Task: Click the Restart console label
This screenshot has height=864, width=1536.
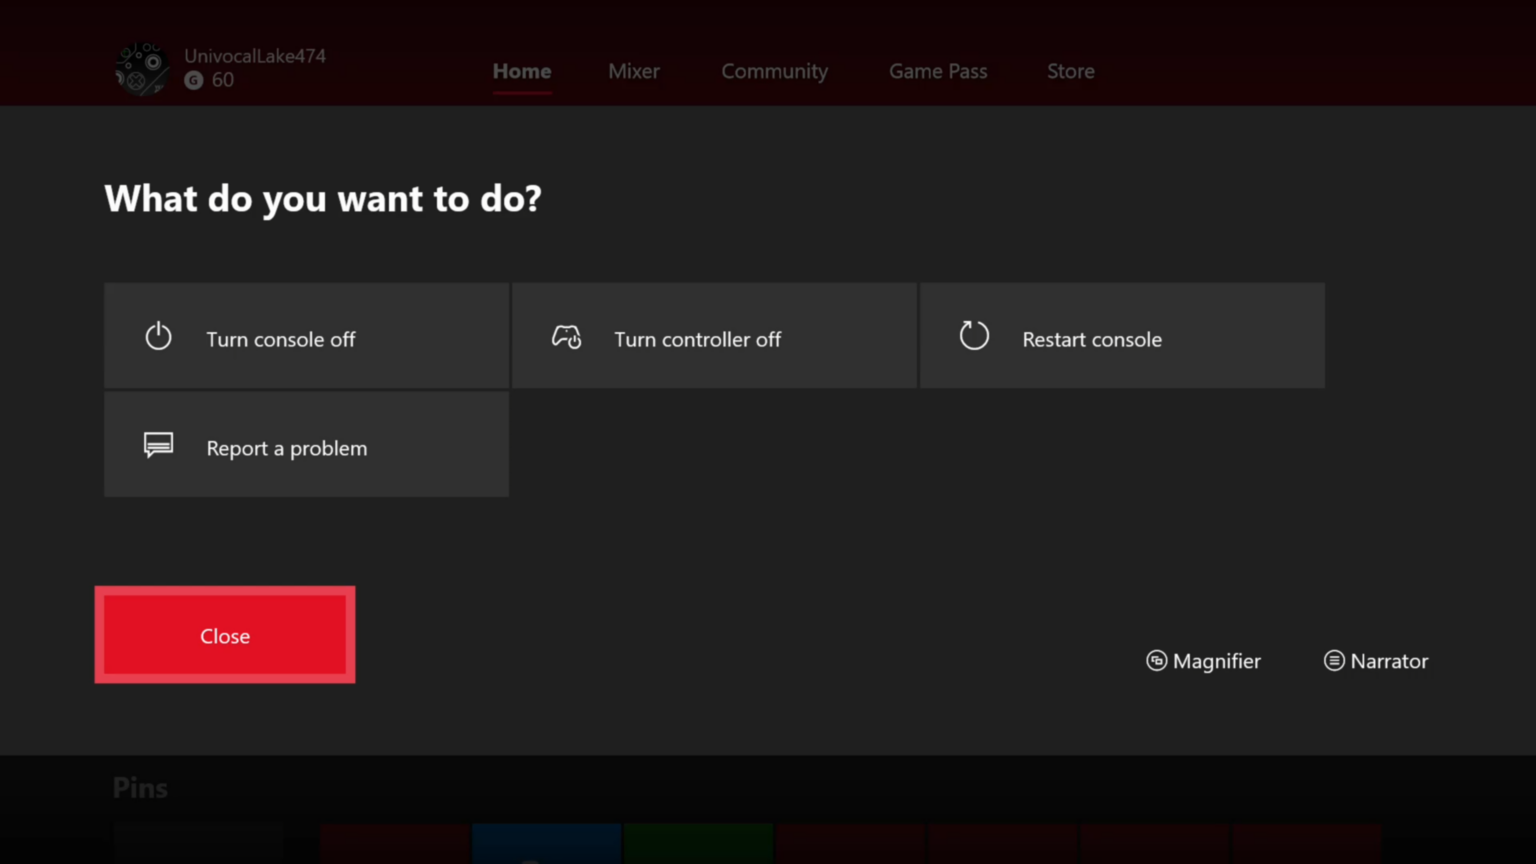Action: pos(1092,339)
